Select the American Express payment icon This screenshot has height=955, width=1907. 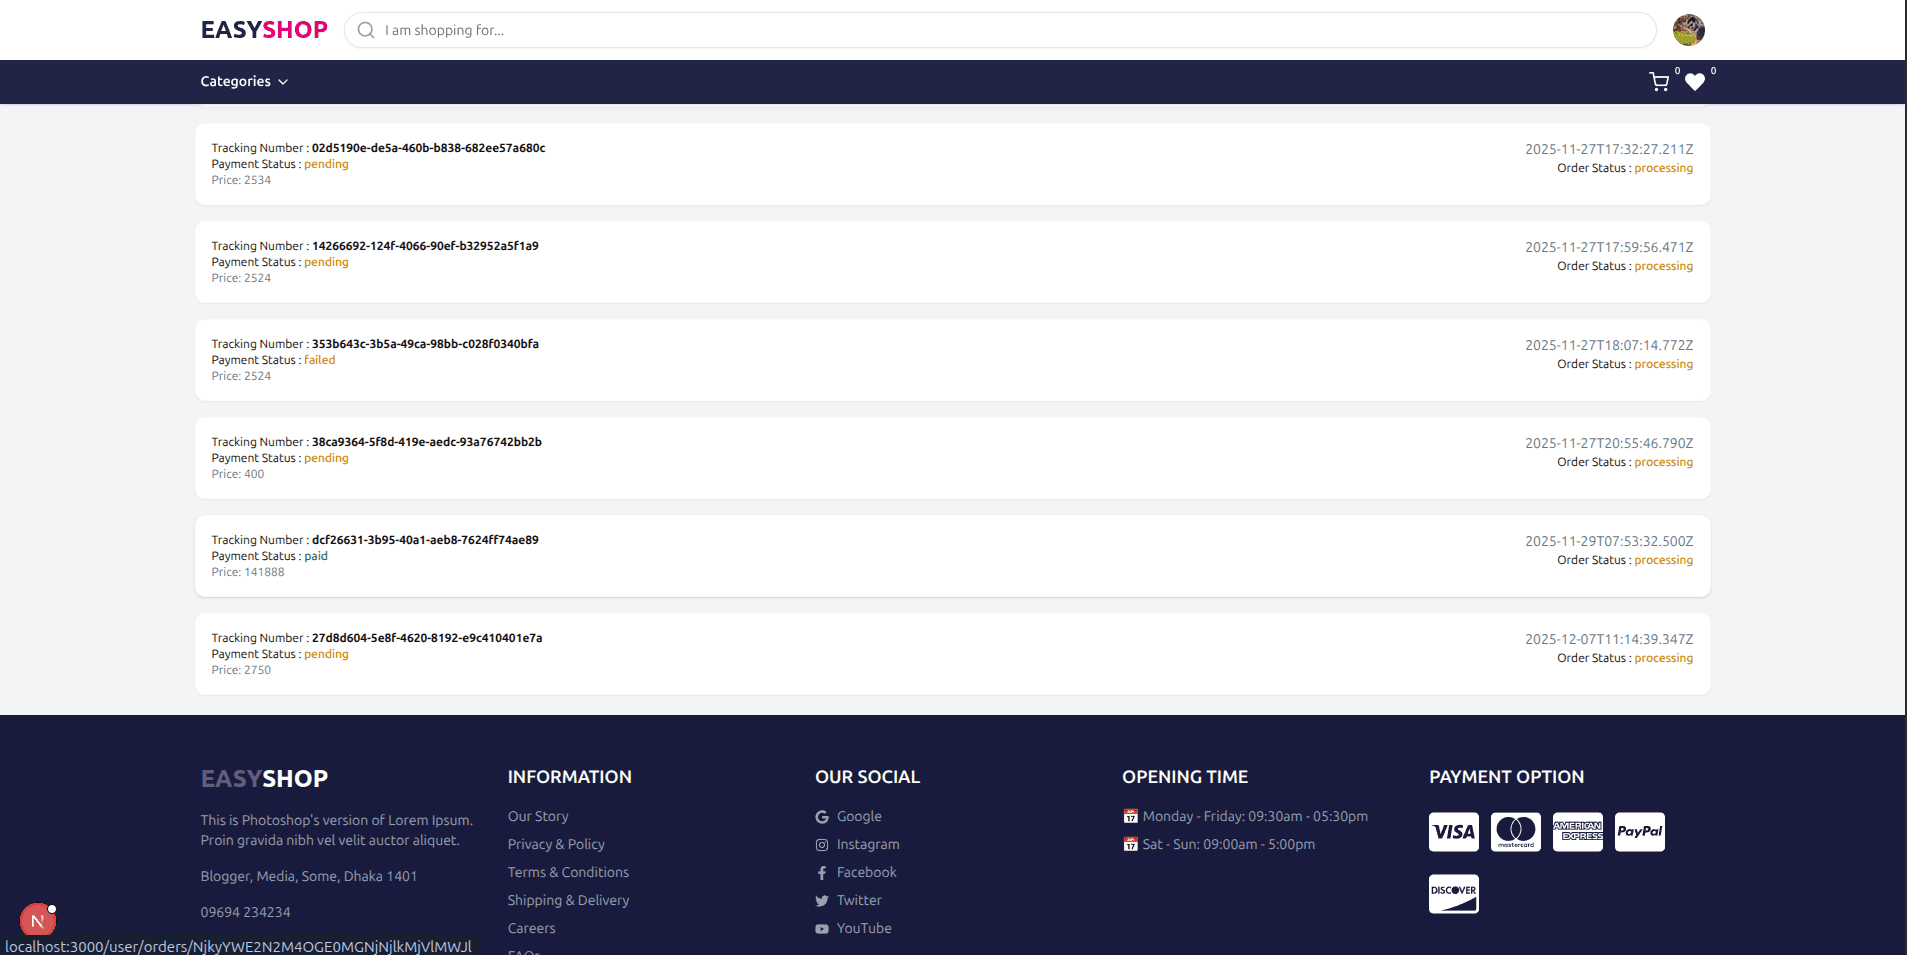(1577, 831)
